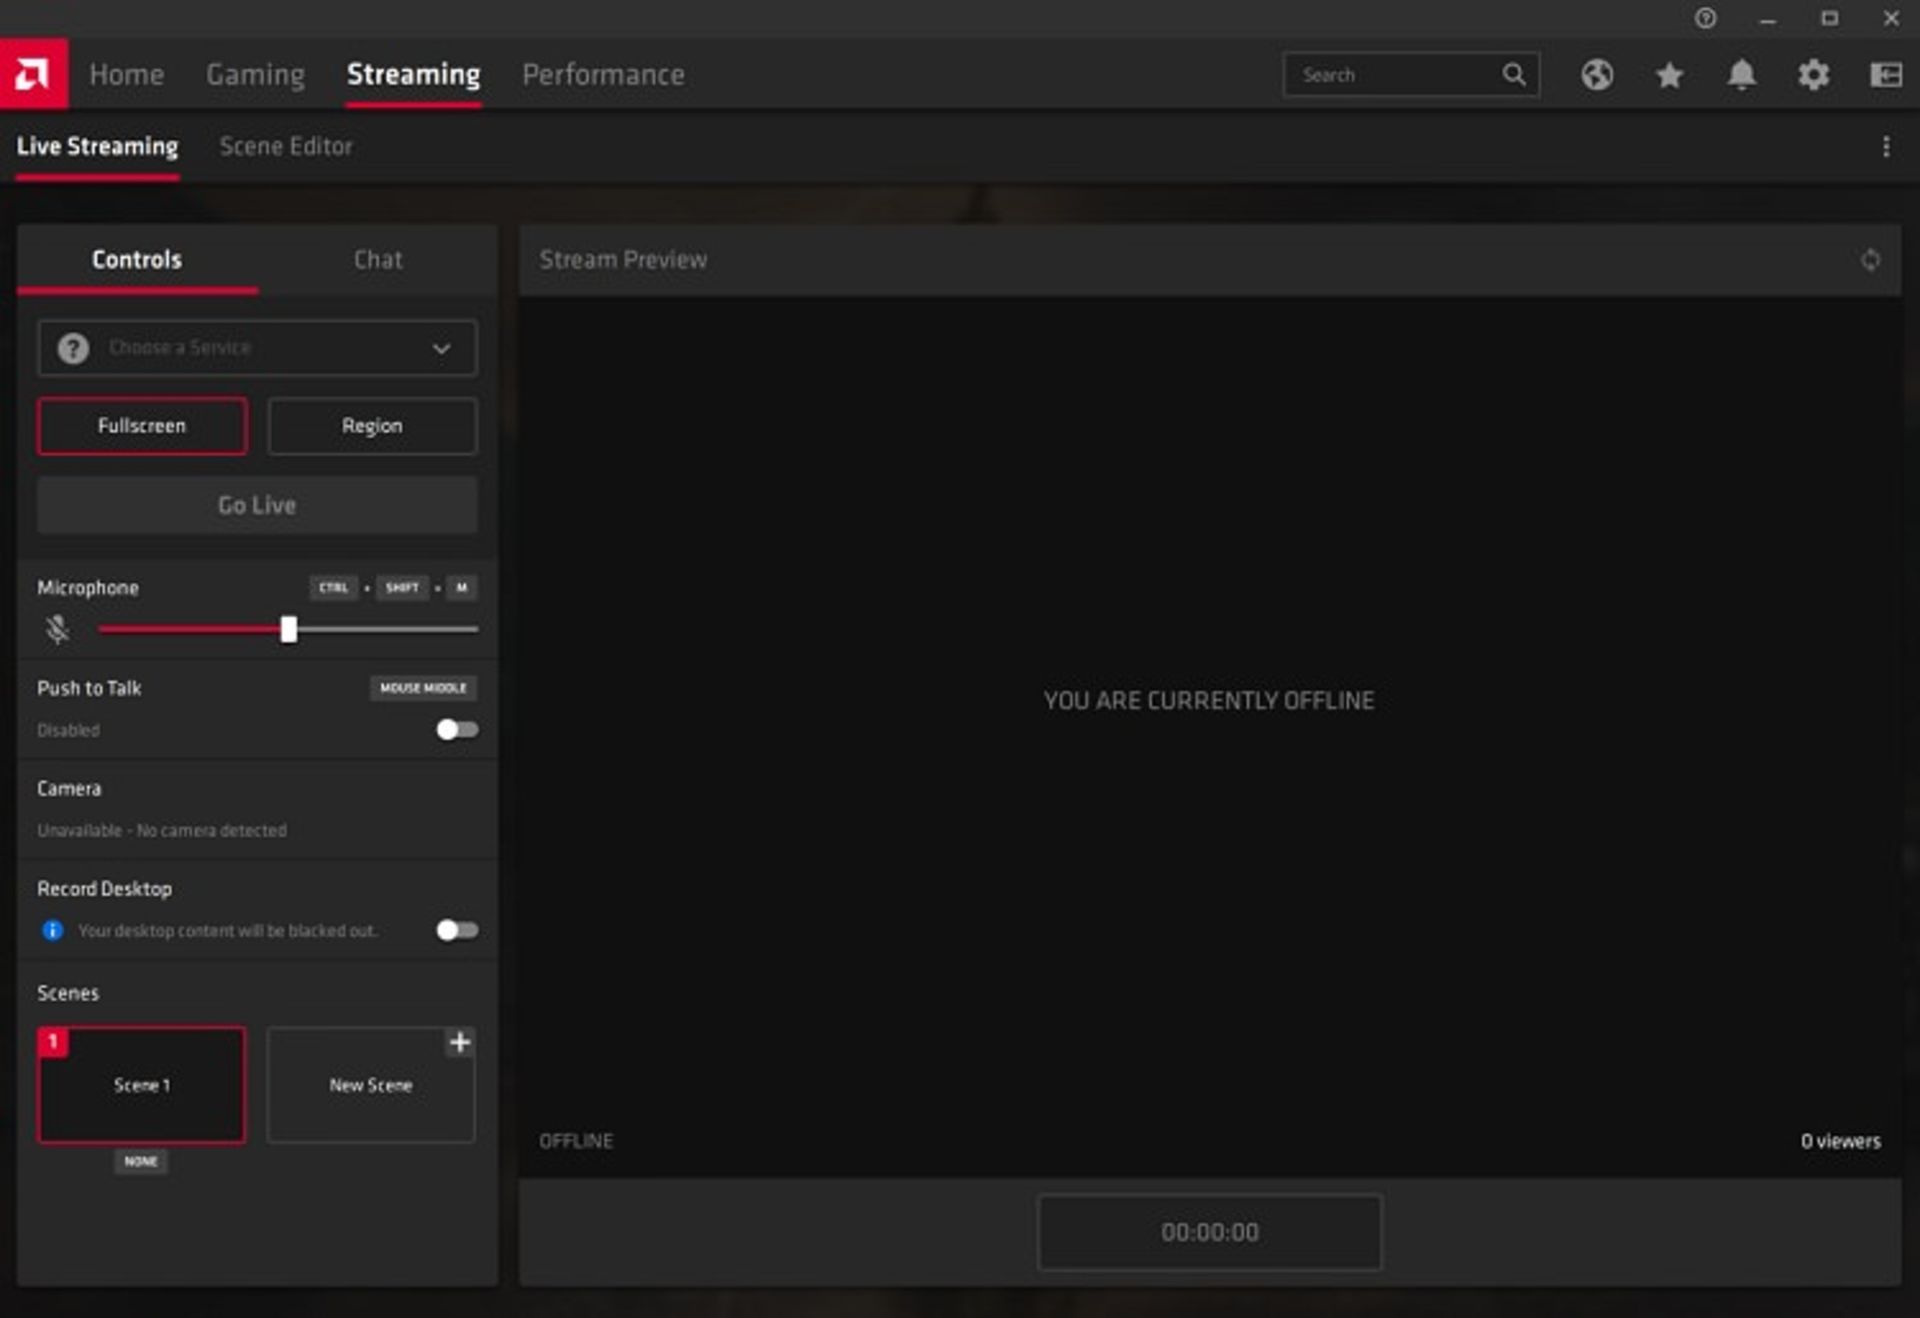
Task: Turn on Record Desktop toggle
Action: [x=457, y=930]
